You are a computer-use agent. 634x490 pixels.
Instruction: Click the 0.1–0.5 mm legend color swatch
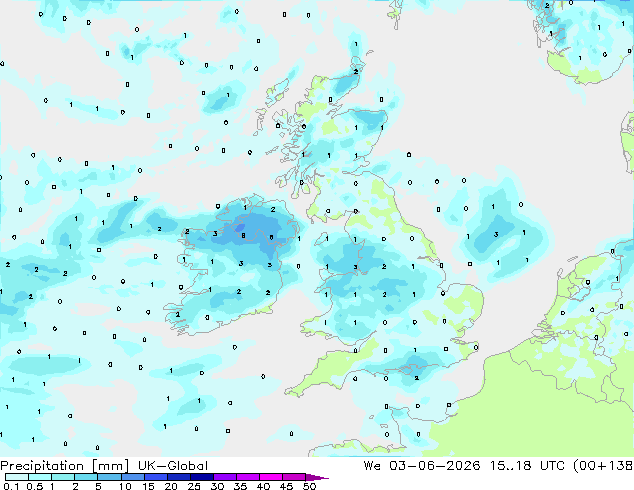pyautogui.click(x=17, y=477)
